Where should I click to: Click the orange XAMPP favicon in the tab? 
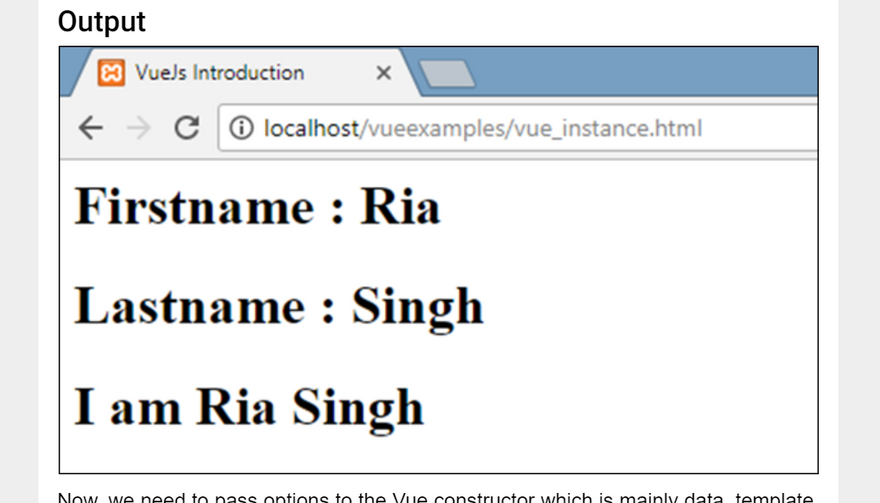click(112, 73)
